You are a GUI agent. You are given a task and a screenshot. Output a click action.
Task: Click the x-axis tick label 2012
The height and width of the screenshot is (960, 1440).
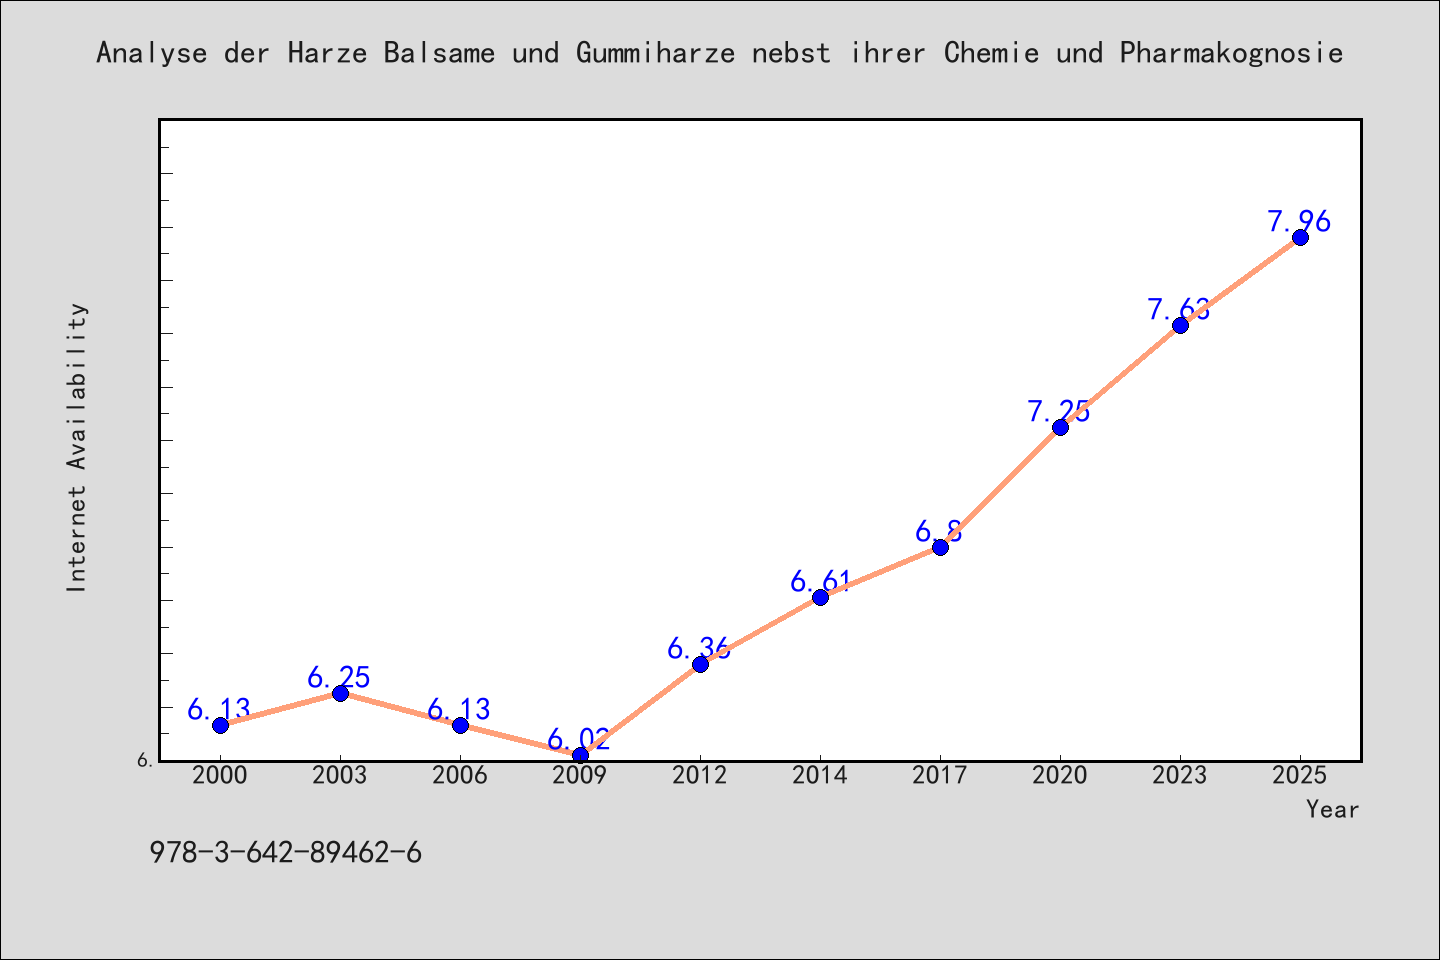tap(700, 776)
